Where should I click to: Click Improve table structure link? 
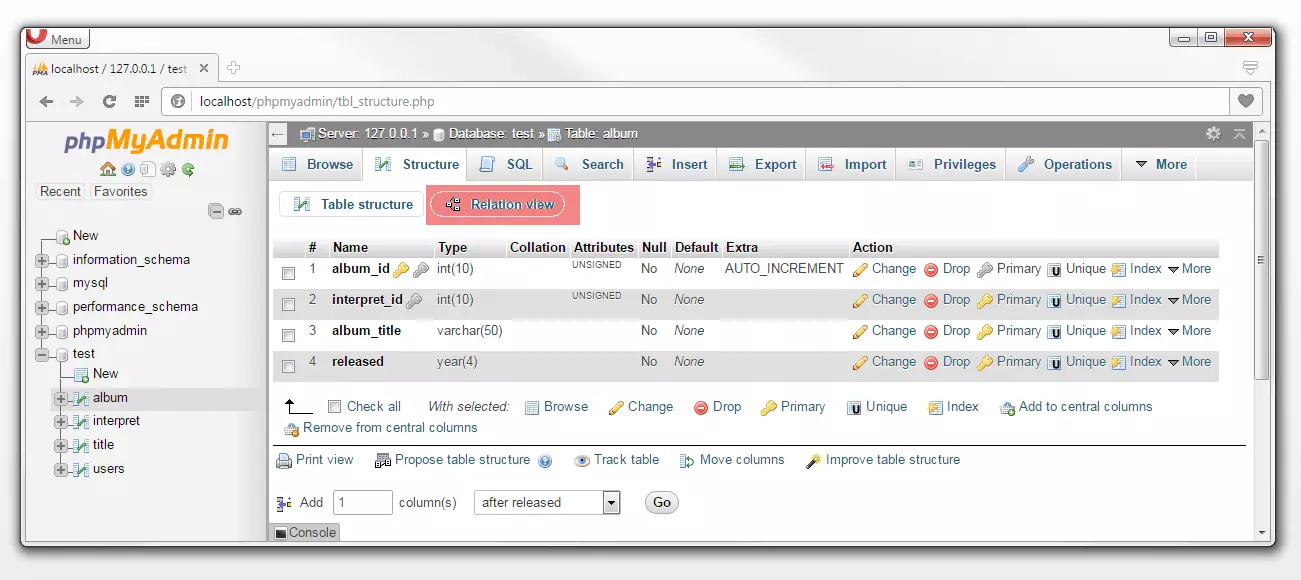(x=884, y=461)
